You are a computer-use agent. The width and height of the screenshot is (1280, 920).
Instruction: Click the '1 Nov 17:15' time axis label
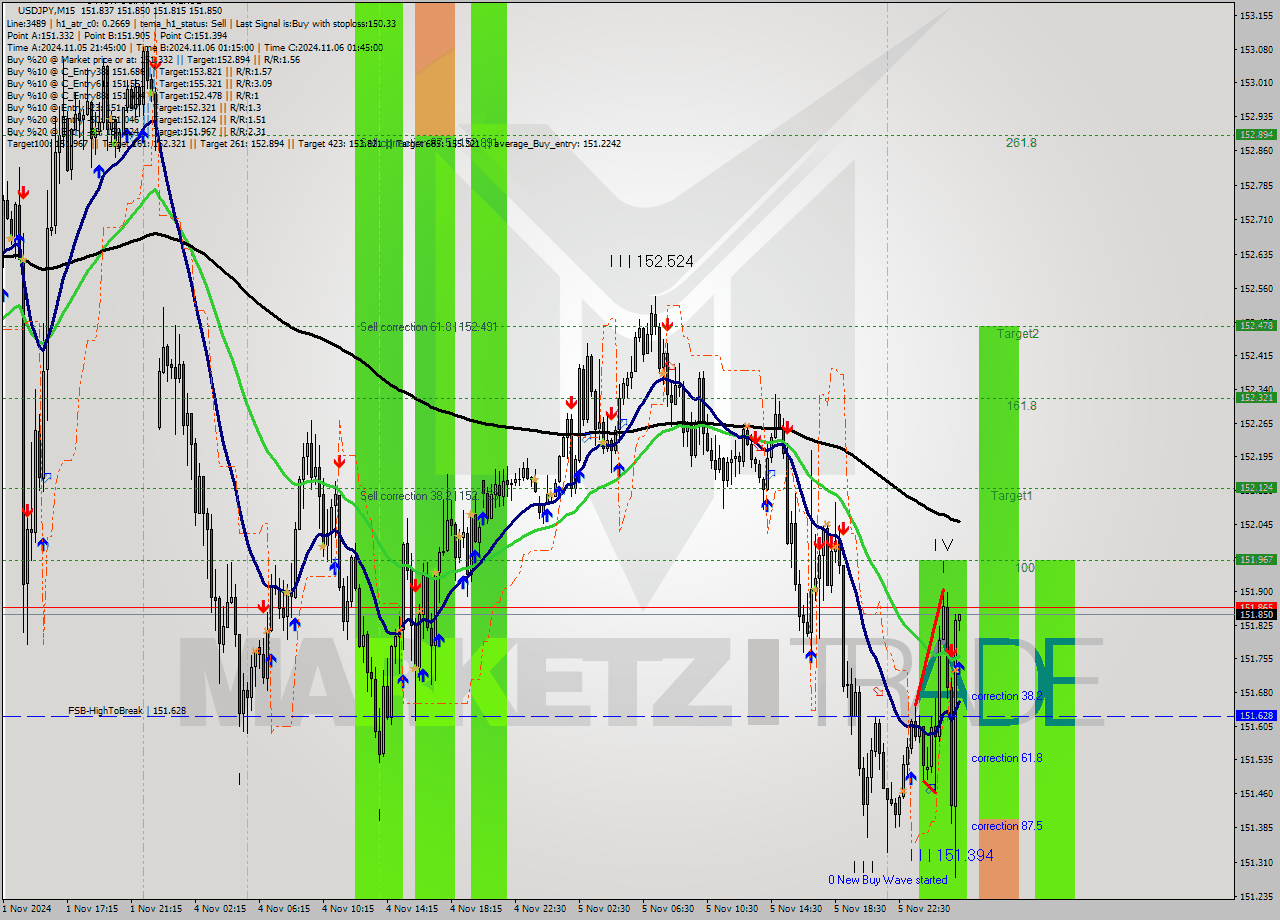click(91, 909)
